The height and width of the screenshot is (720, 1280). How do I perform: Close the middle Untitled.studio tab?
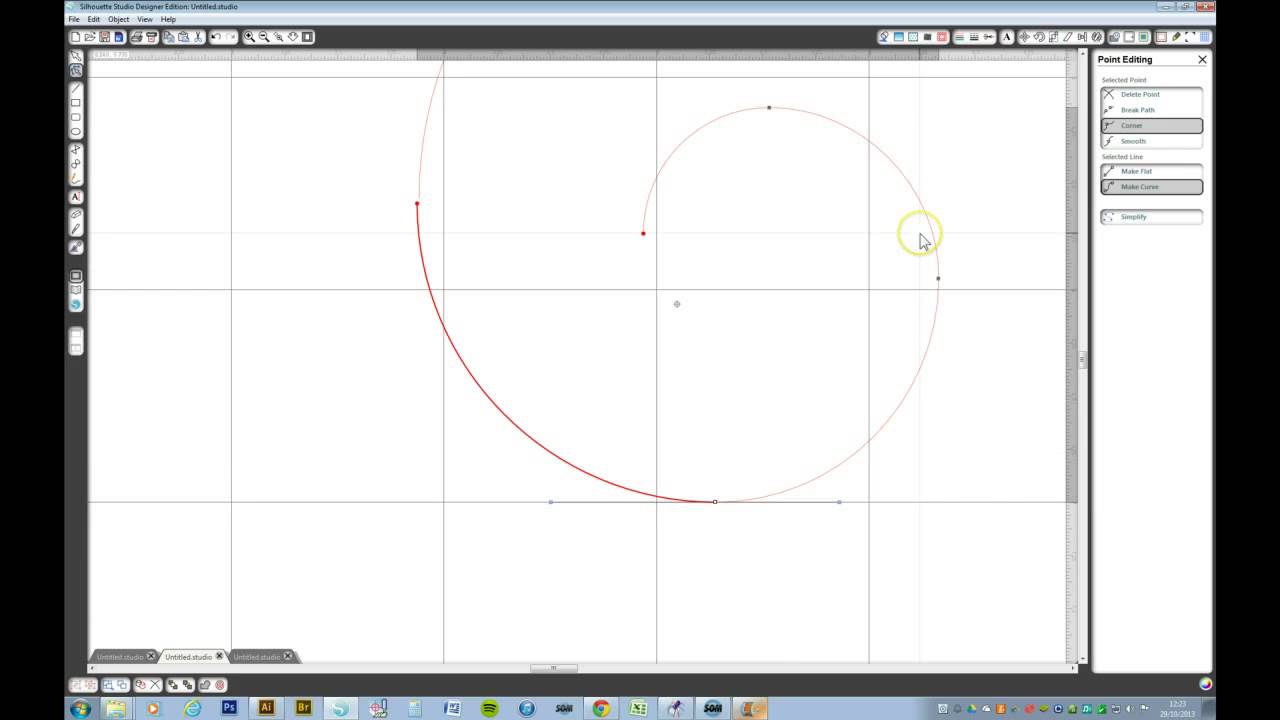(220, 657)
